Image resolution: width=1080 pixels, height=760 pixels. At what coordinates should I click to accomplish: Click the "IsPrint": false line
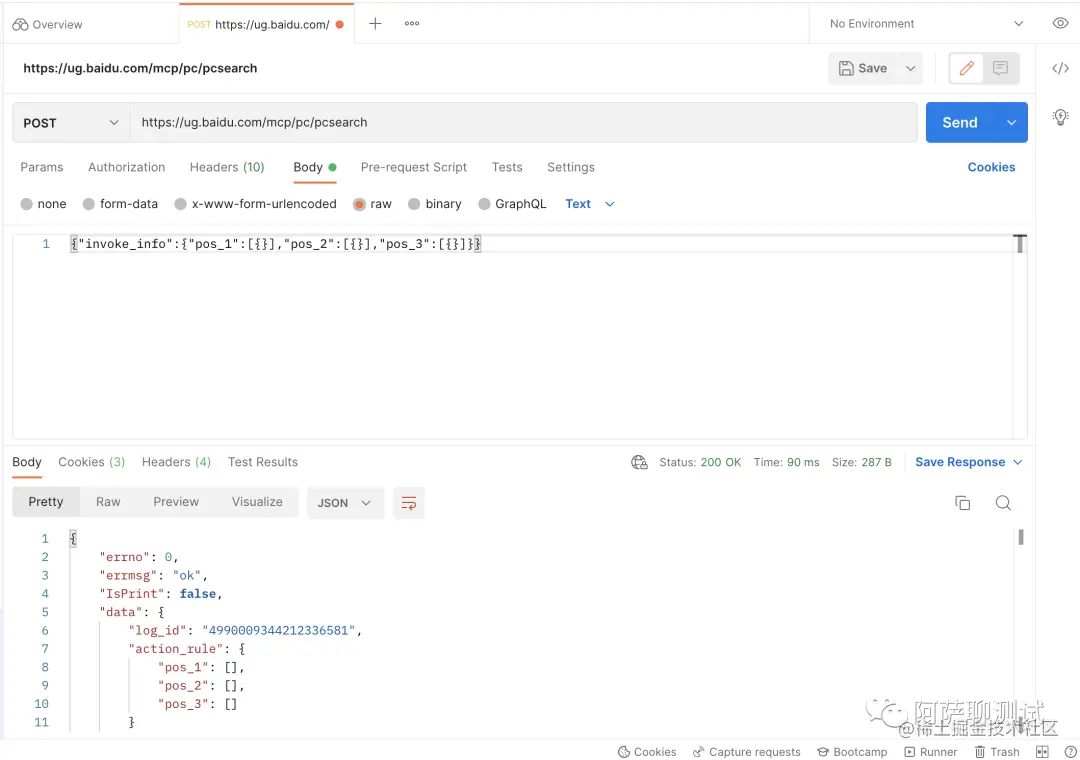(x=161, y=594)
